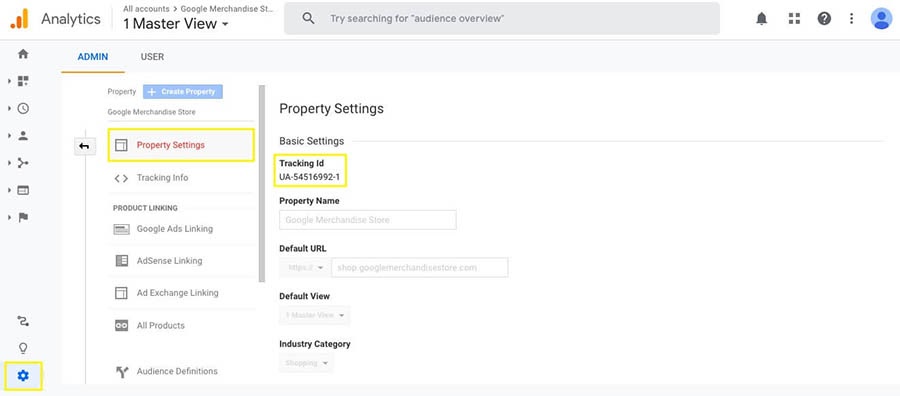
Task: Open the Acquisition branching icon
Action: [23, 163]
